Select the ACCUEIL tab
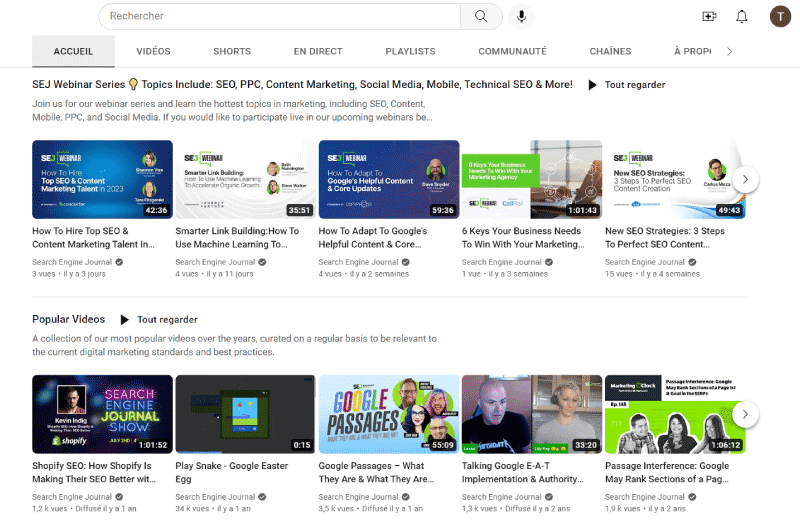Image resolution: width=800 pixels, height=530 pixels. (73, 52)
